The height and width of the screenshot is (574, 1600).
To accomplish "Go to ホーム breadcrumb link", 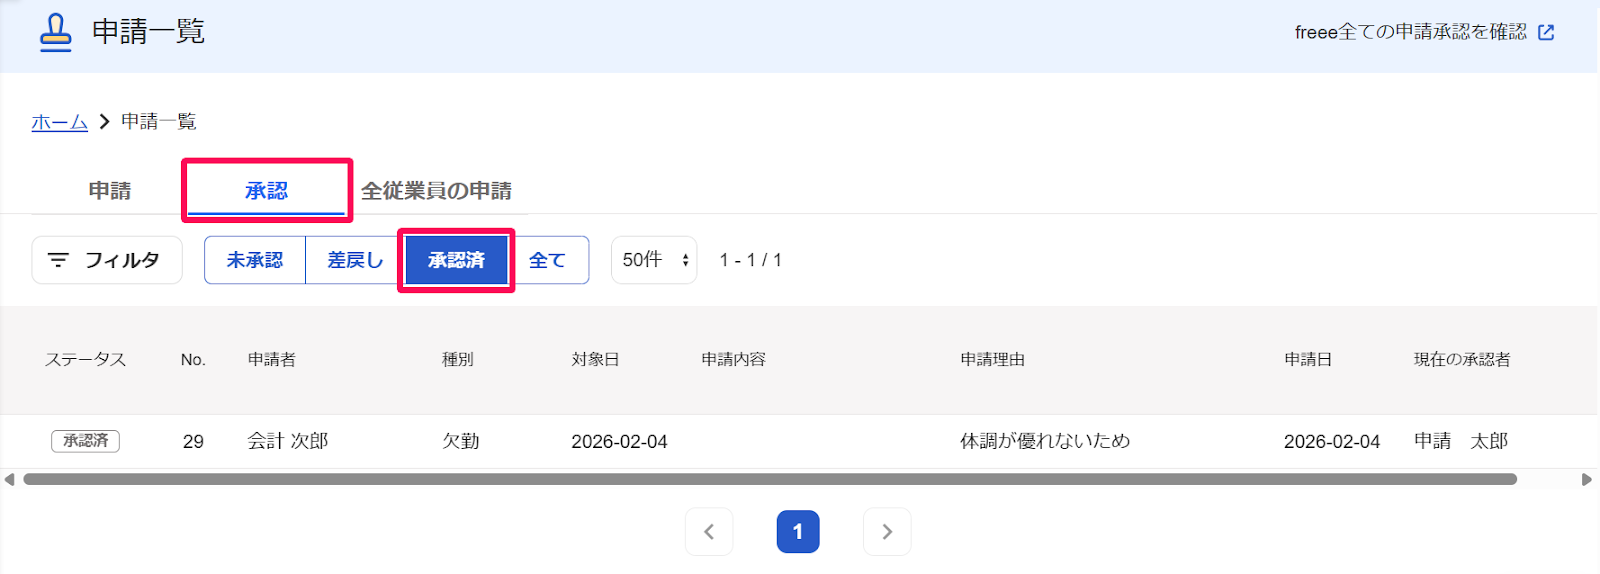I will (x=59, y=122).
